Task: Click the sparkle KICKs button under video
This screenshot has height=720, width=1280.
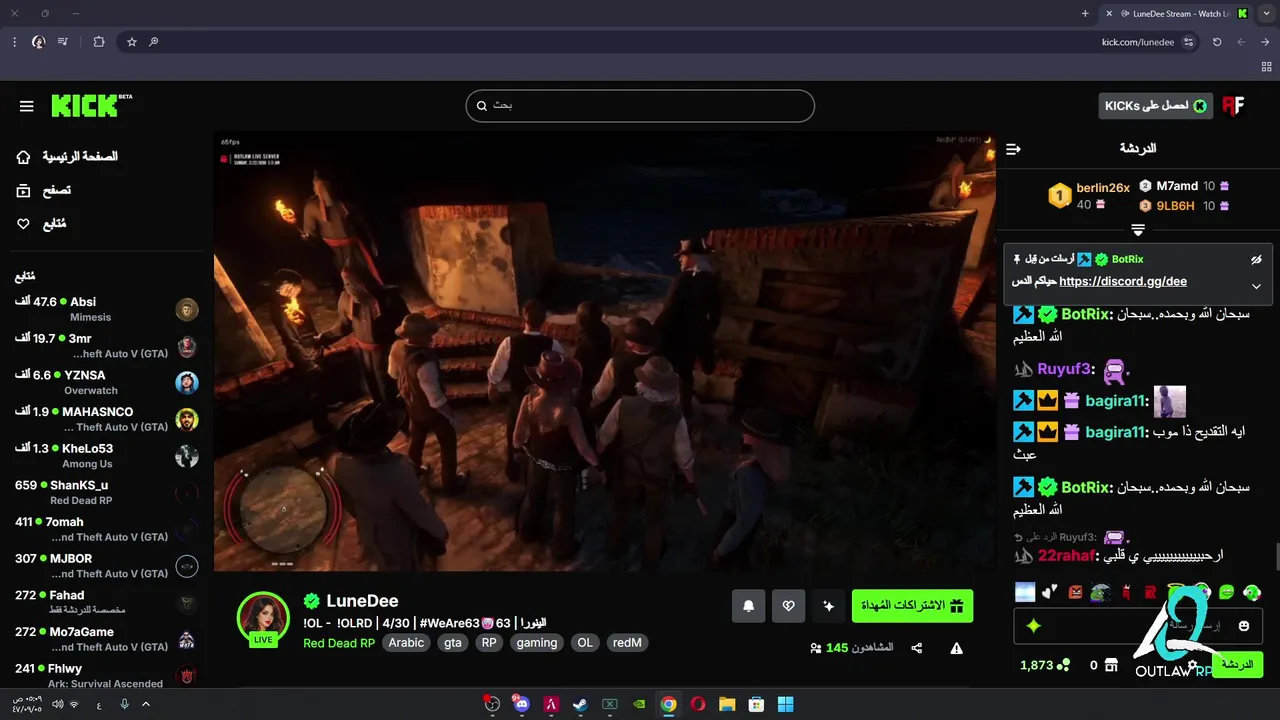Action: (x=828, y=606)
